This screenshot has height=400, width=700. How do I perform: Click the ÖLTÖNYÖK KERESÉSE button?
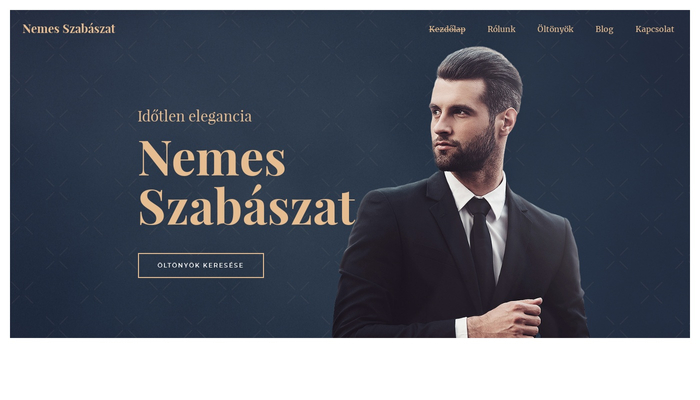tap(200, 265)
